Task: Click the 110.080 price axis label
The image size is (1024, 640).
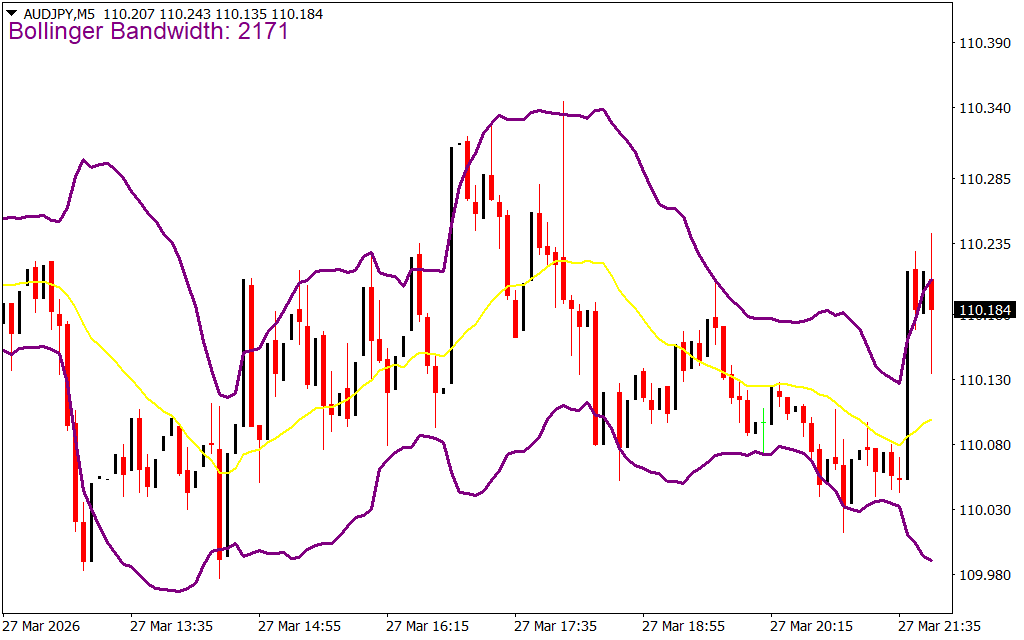Action: pos(985,445)
